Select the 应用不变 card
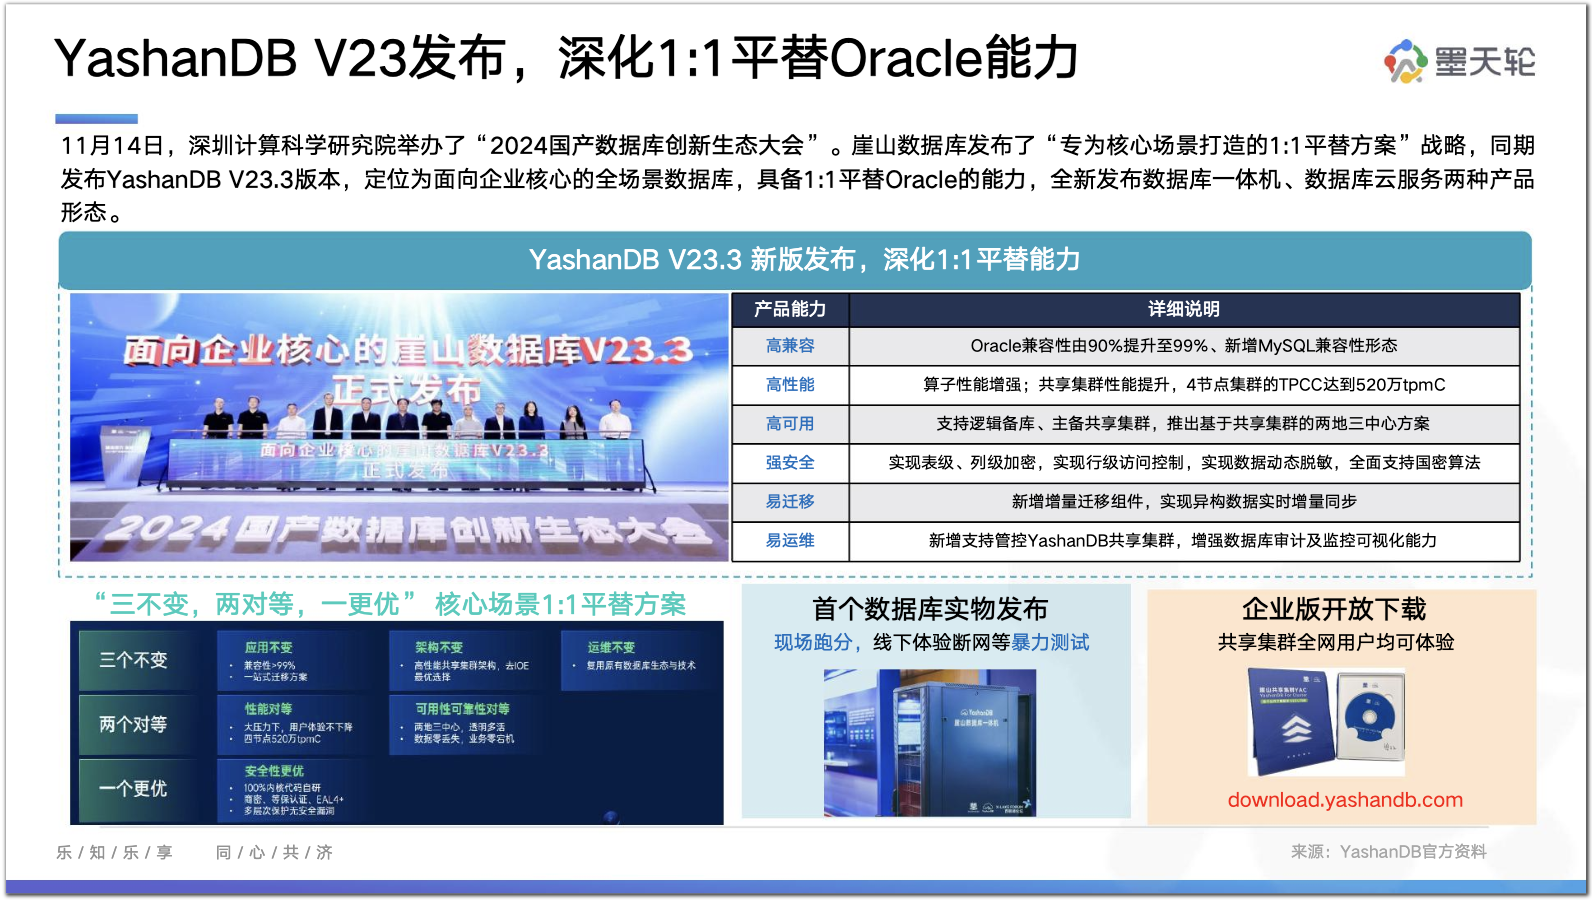The height and width of the screenshot is (900, 1592). tap(298, 661)
